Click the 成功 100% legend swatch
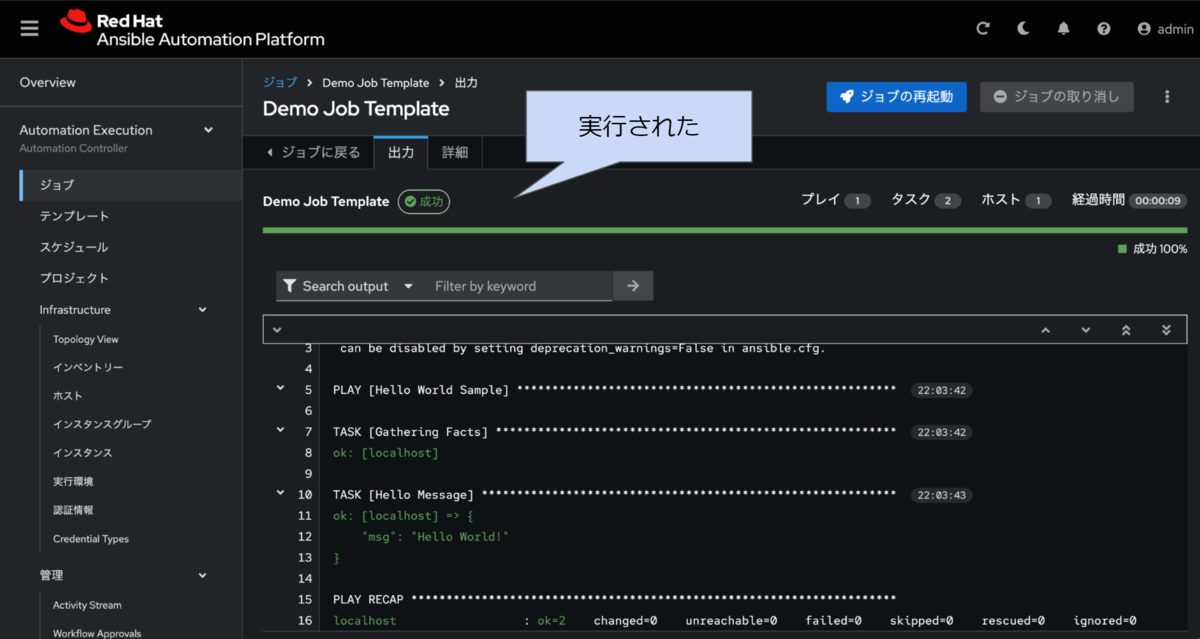Screen dimensions: 1200x639 (x=1122, y=248)
